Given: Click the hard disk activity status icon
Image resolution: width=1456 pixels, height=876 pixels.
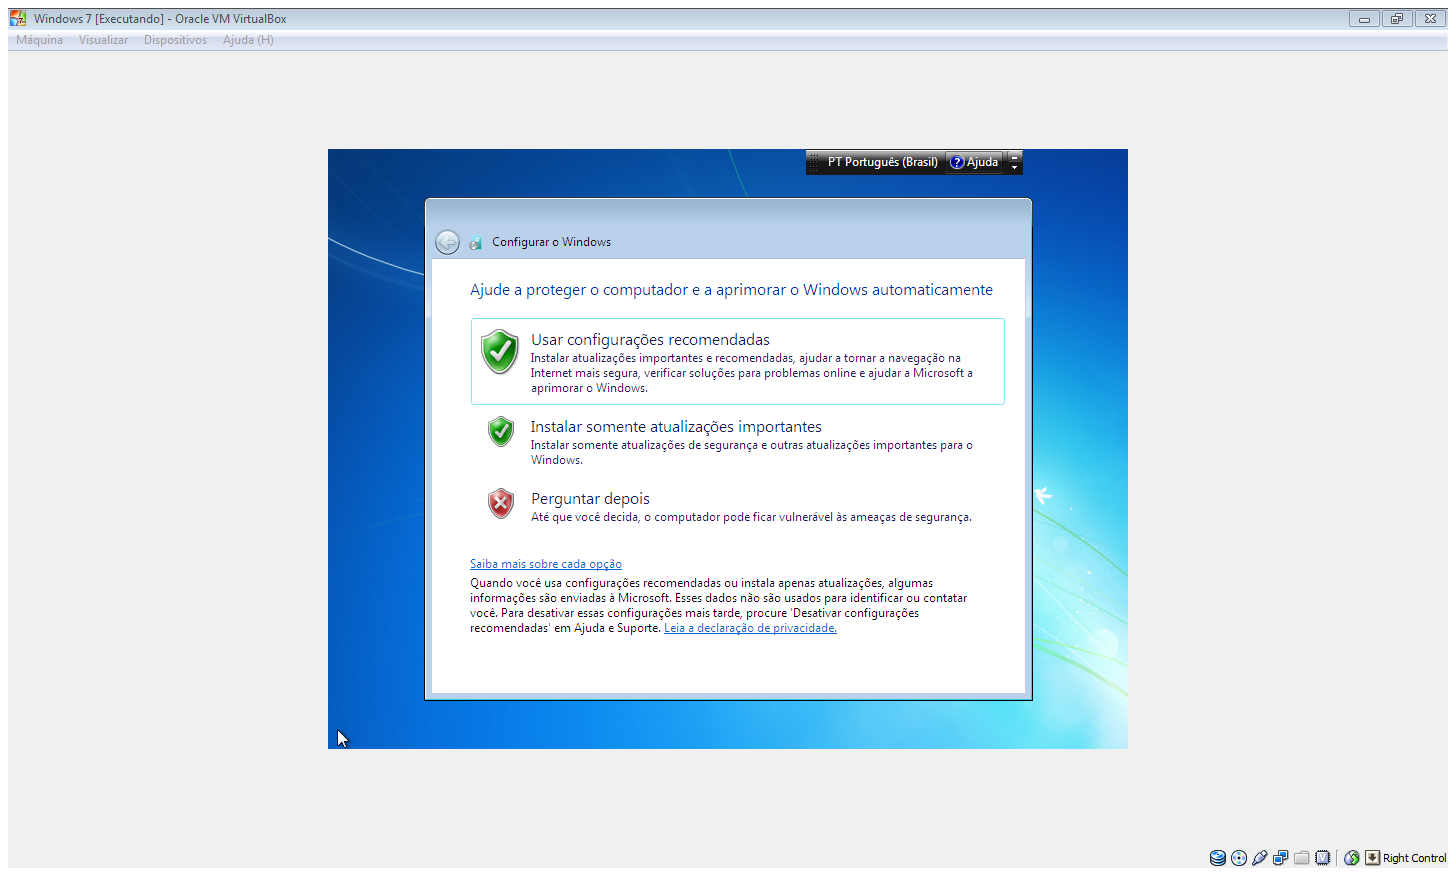Looking at the screenshot, I should click(x=1217, y=858).
